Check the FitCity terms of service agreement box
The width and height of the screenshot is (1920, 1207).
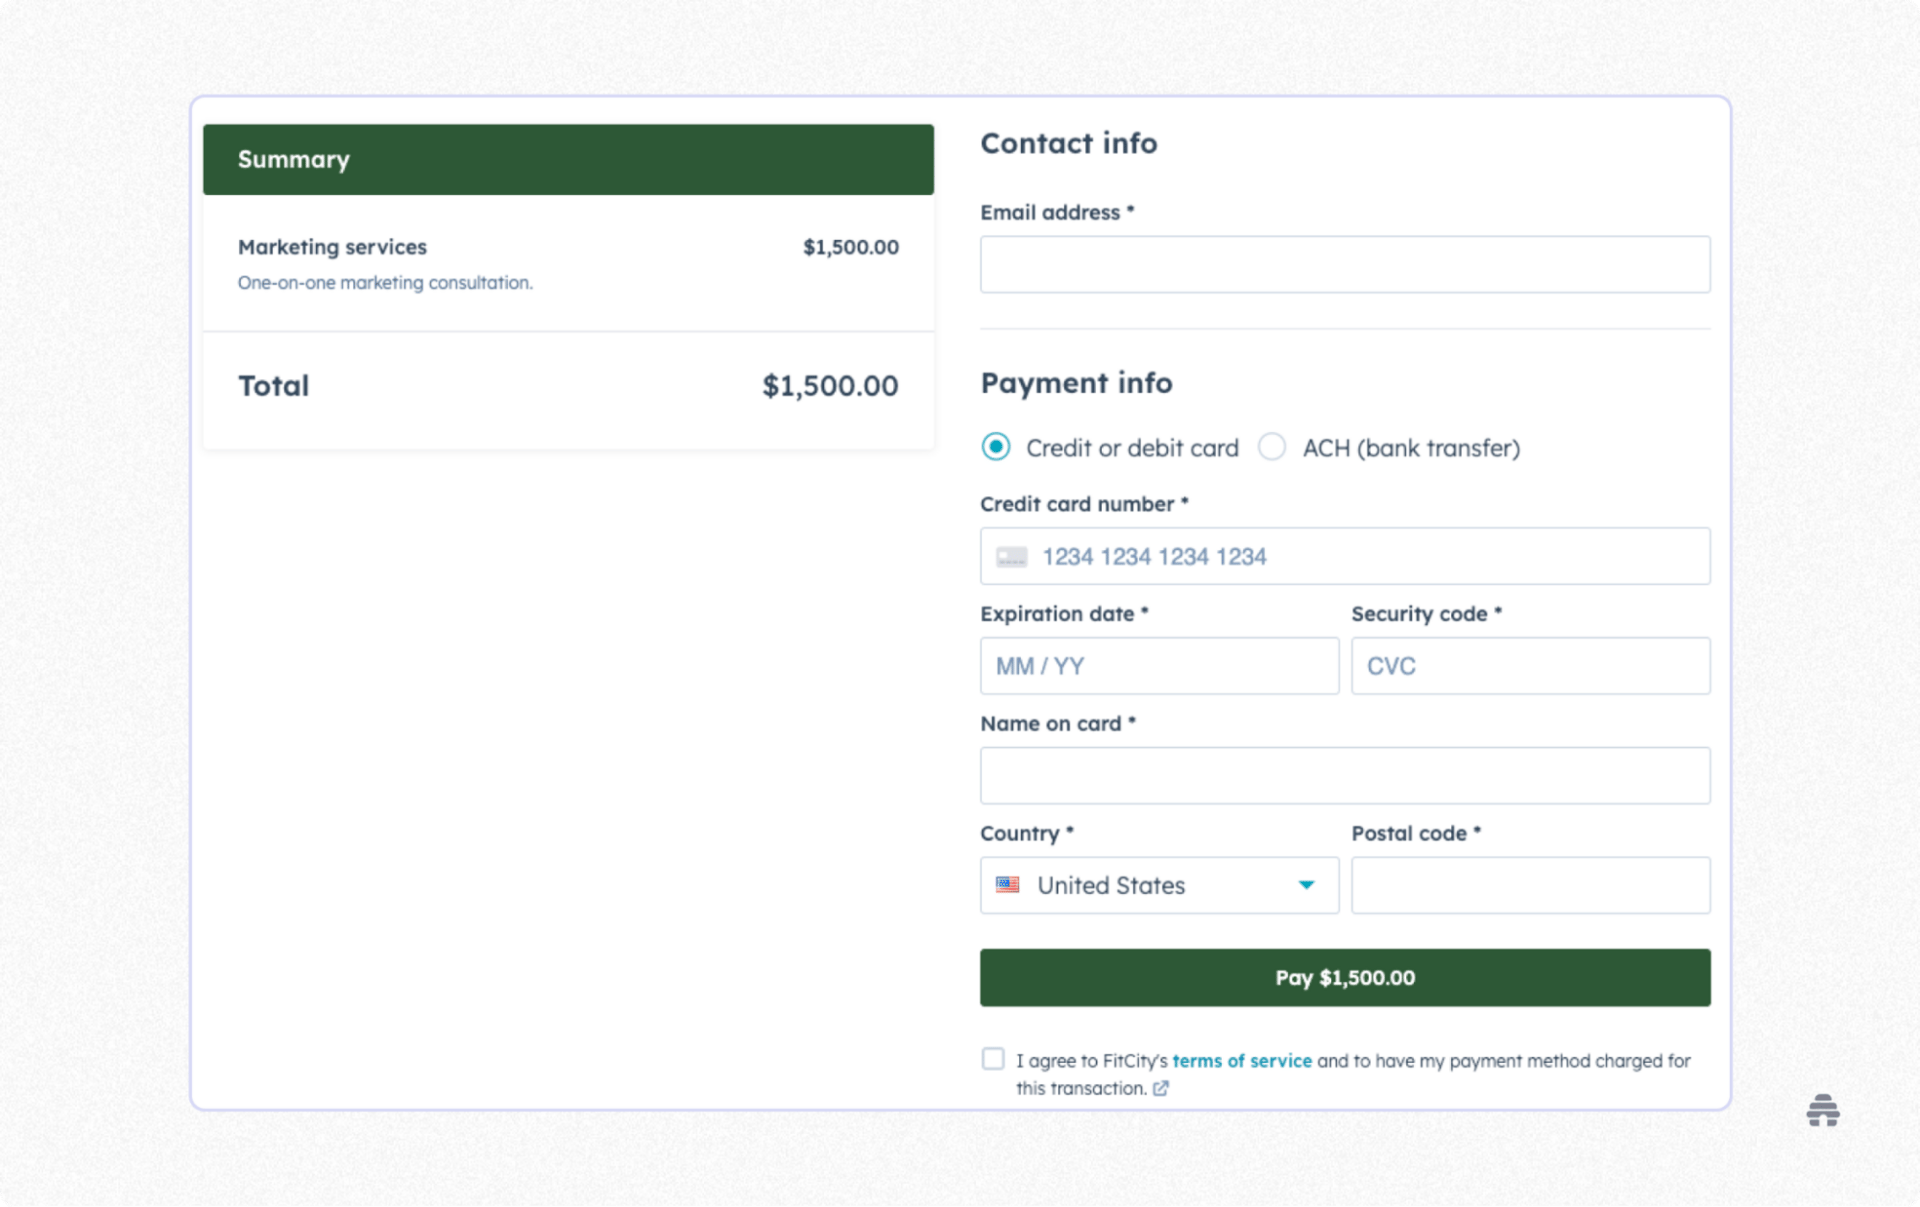pyautogui.click(x=992, y=1058)
